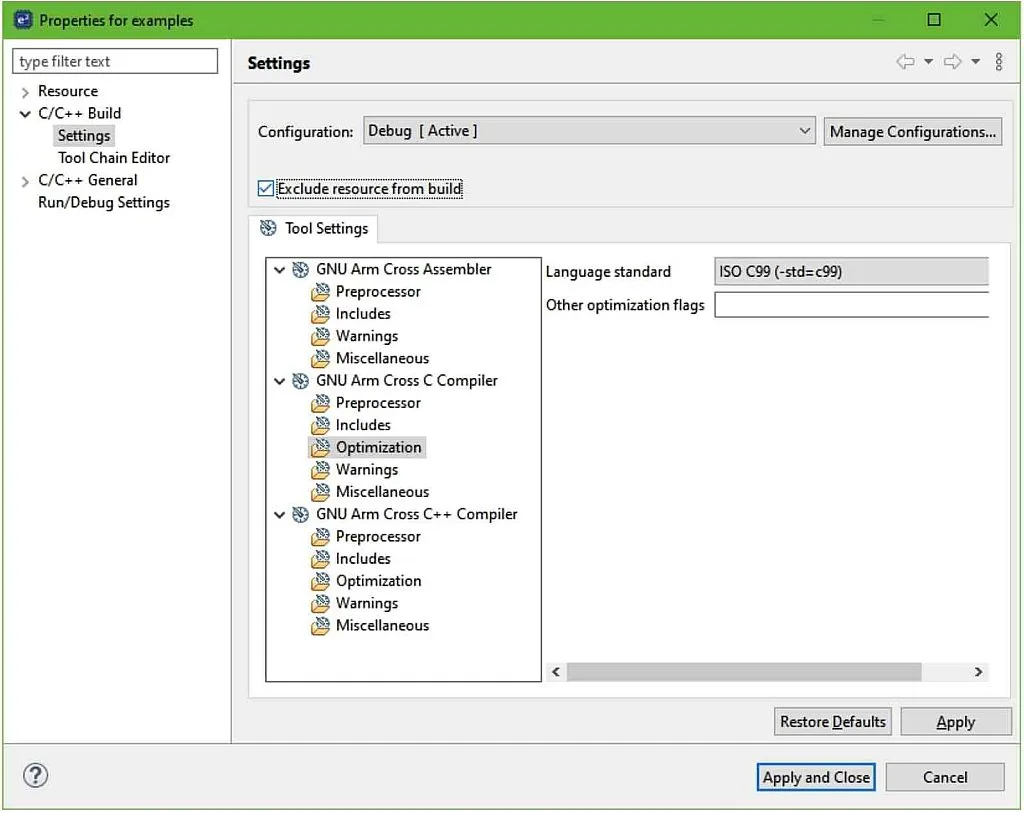Click the forward navigation arrow icon

point(952,60)
